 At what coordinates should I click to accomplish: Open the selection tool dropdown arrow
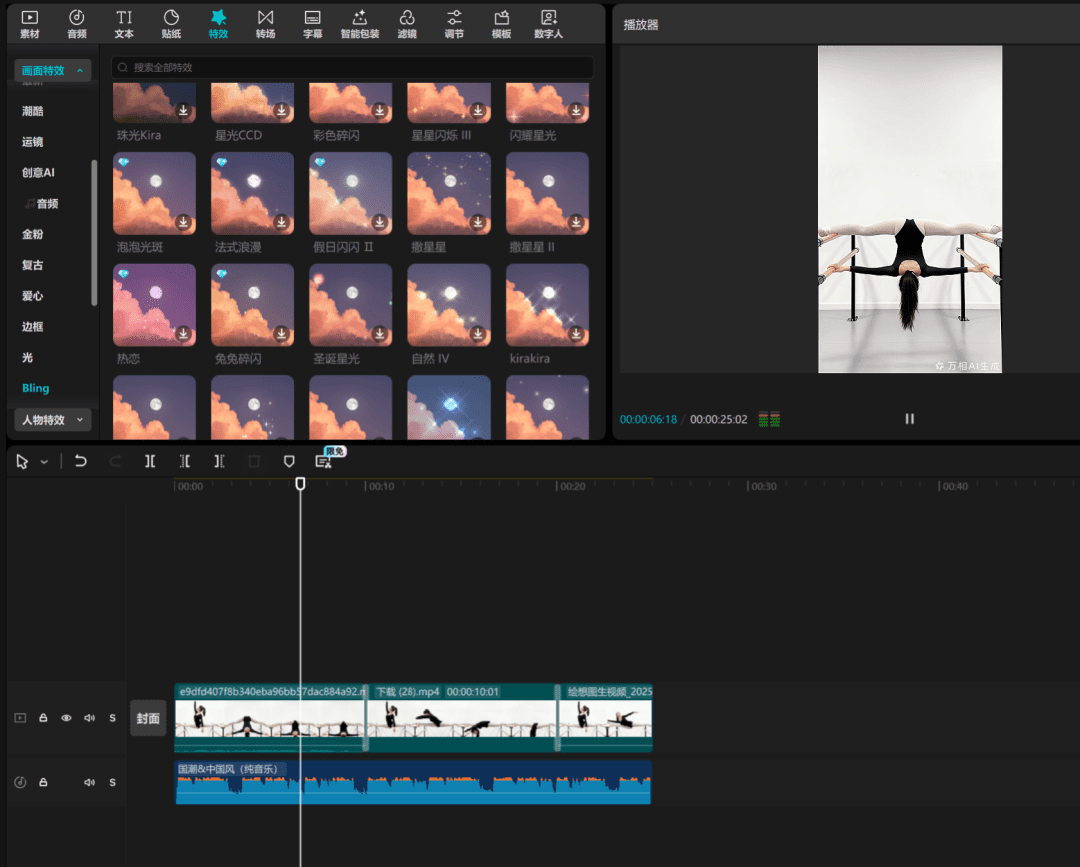44,462
